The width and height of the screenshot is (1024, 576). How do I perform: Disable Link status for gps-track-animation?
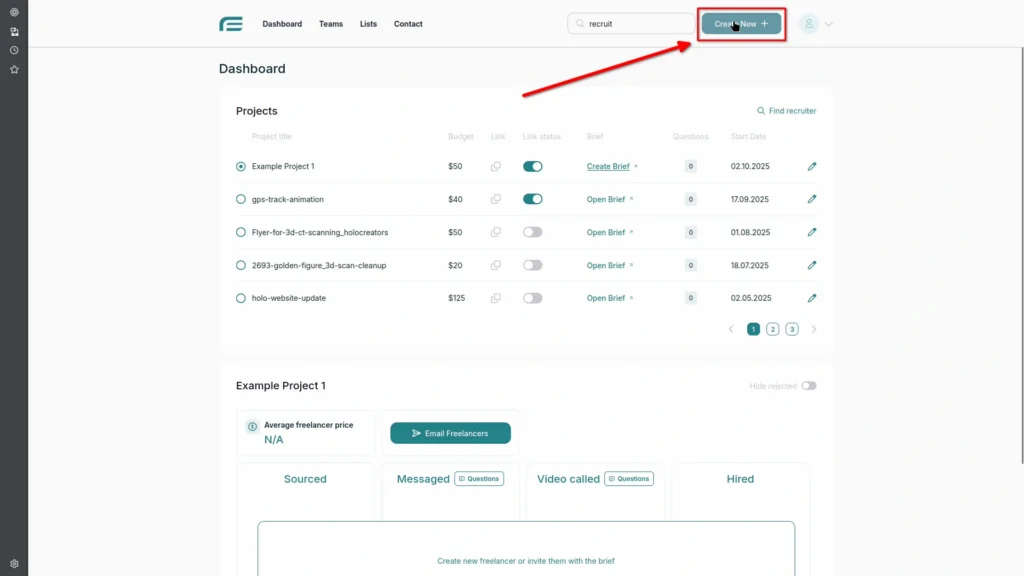[x=532, y=199]
